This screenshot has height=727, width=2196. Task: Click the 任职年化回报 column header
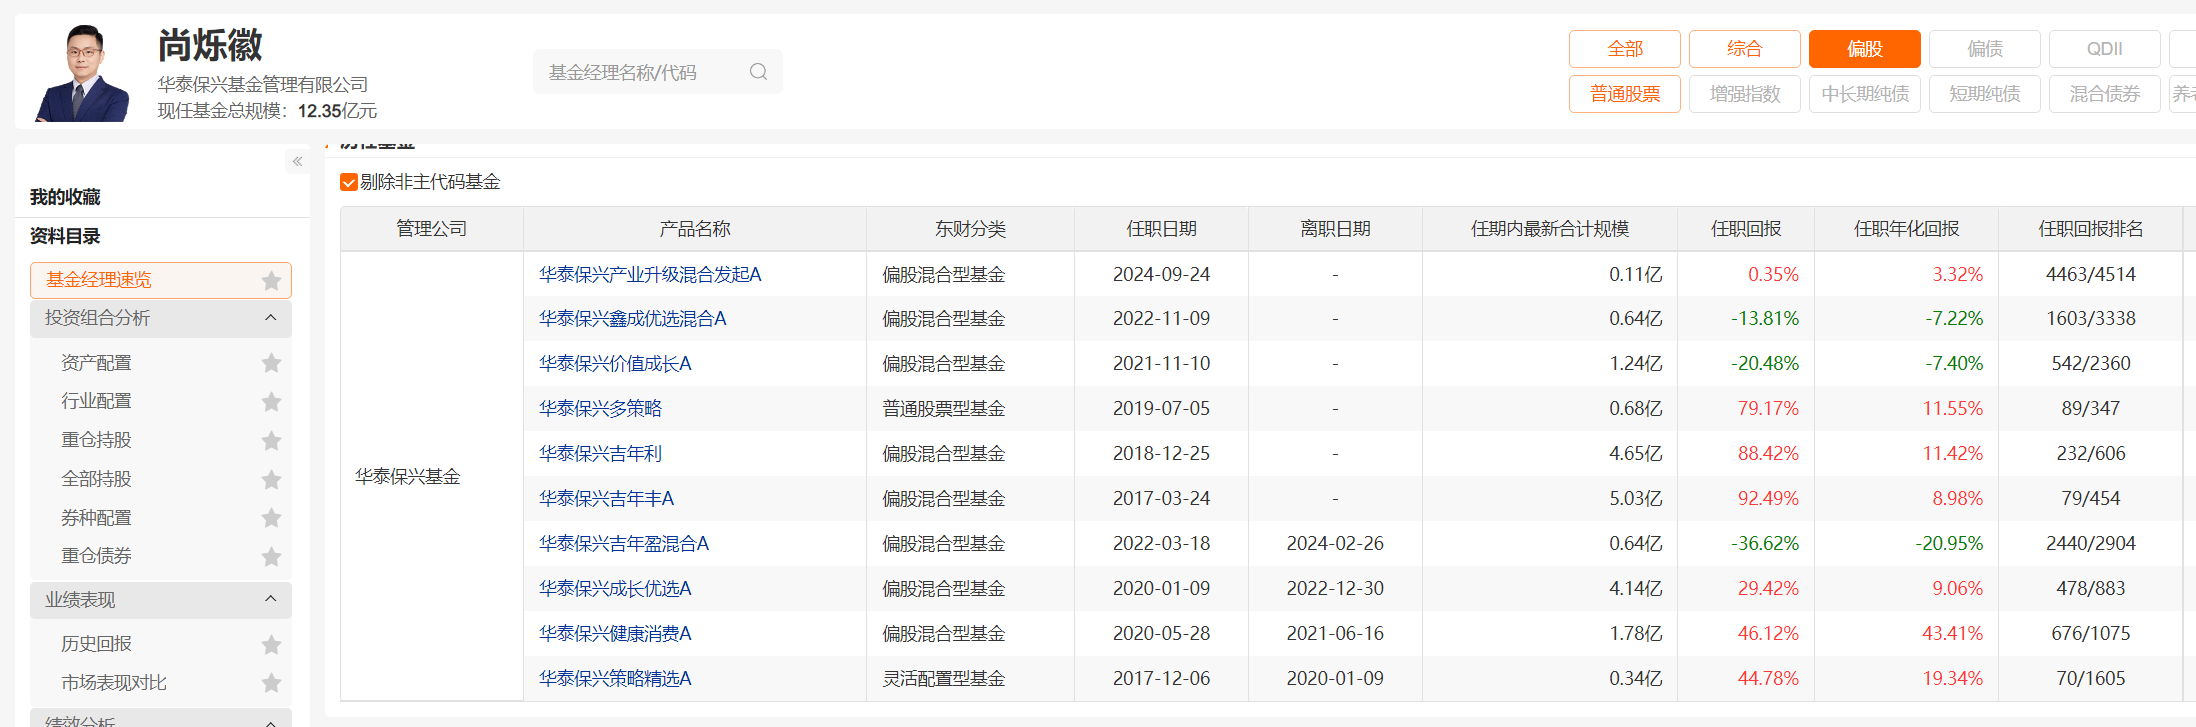coord(1906,229)
